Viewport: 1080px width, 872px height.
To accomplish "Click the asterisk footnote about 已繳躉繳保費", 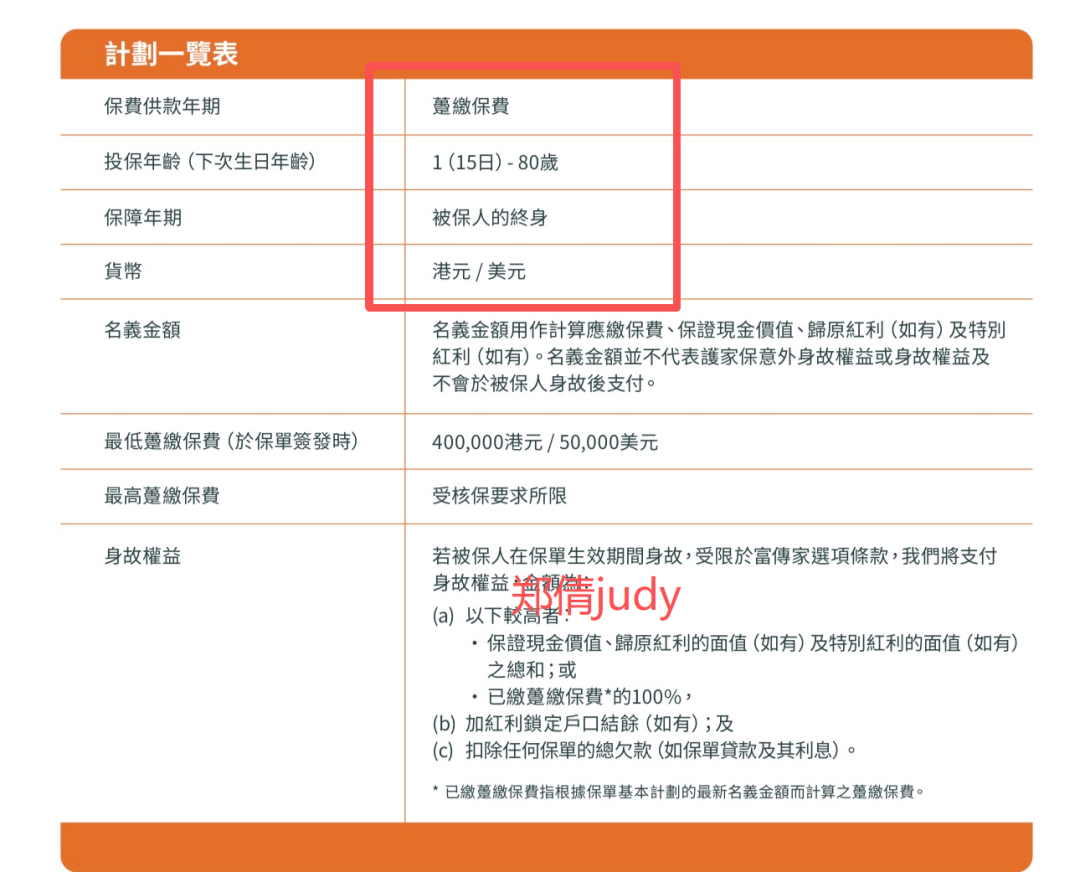I will pyautogui.click(x=678, y=791).
